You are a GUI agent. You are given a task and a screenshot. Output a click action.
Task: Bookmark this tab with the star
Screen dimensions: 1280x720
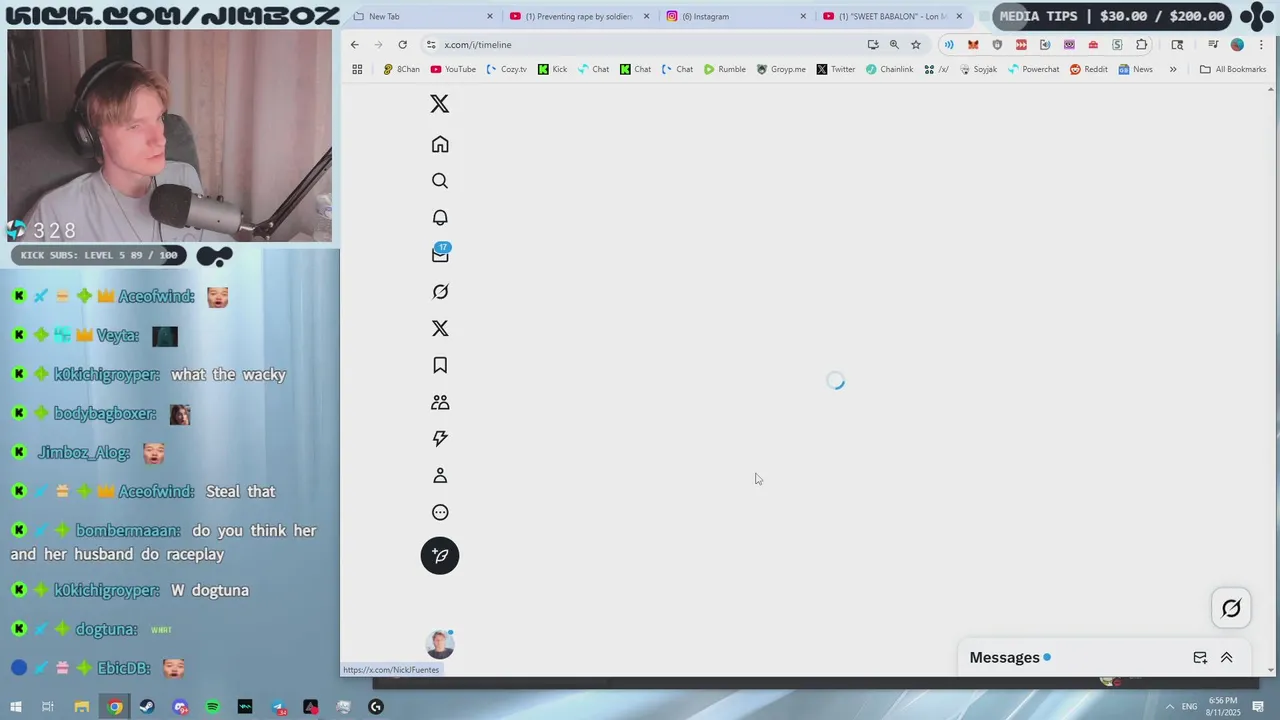[915, 44]
